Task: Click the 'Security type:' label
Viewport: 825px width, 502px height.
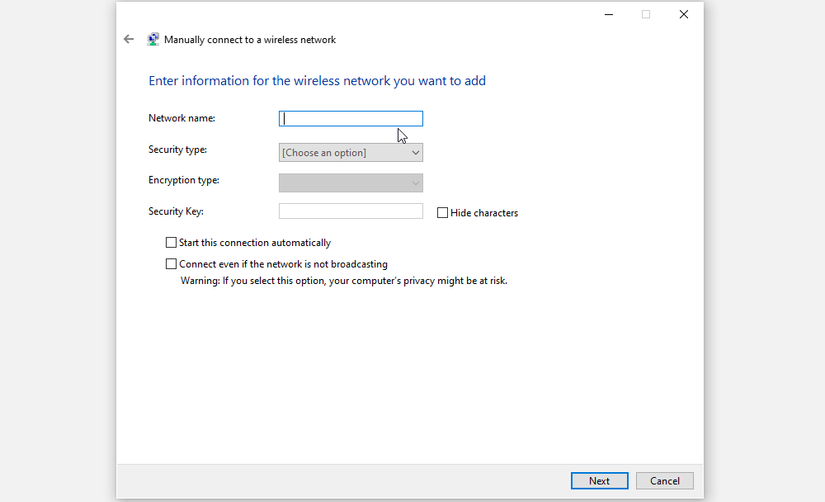Action: [177, 149]
